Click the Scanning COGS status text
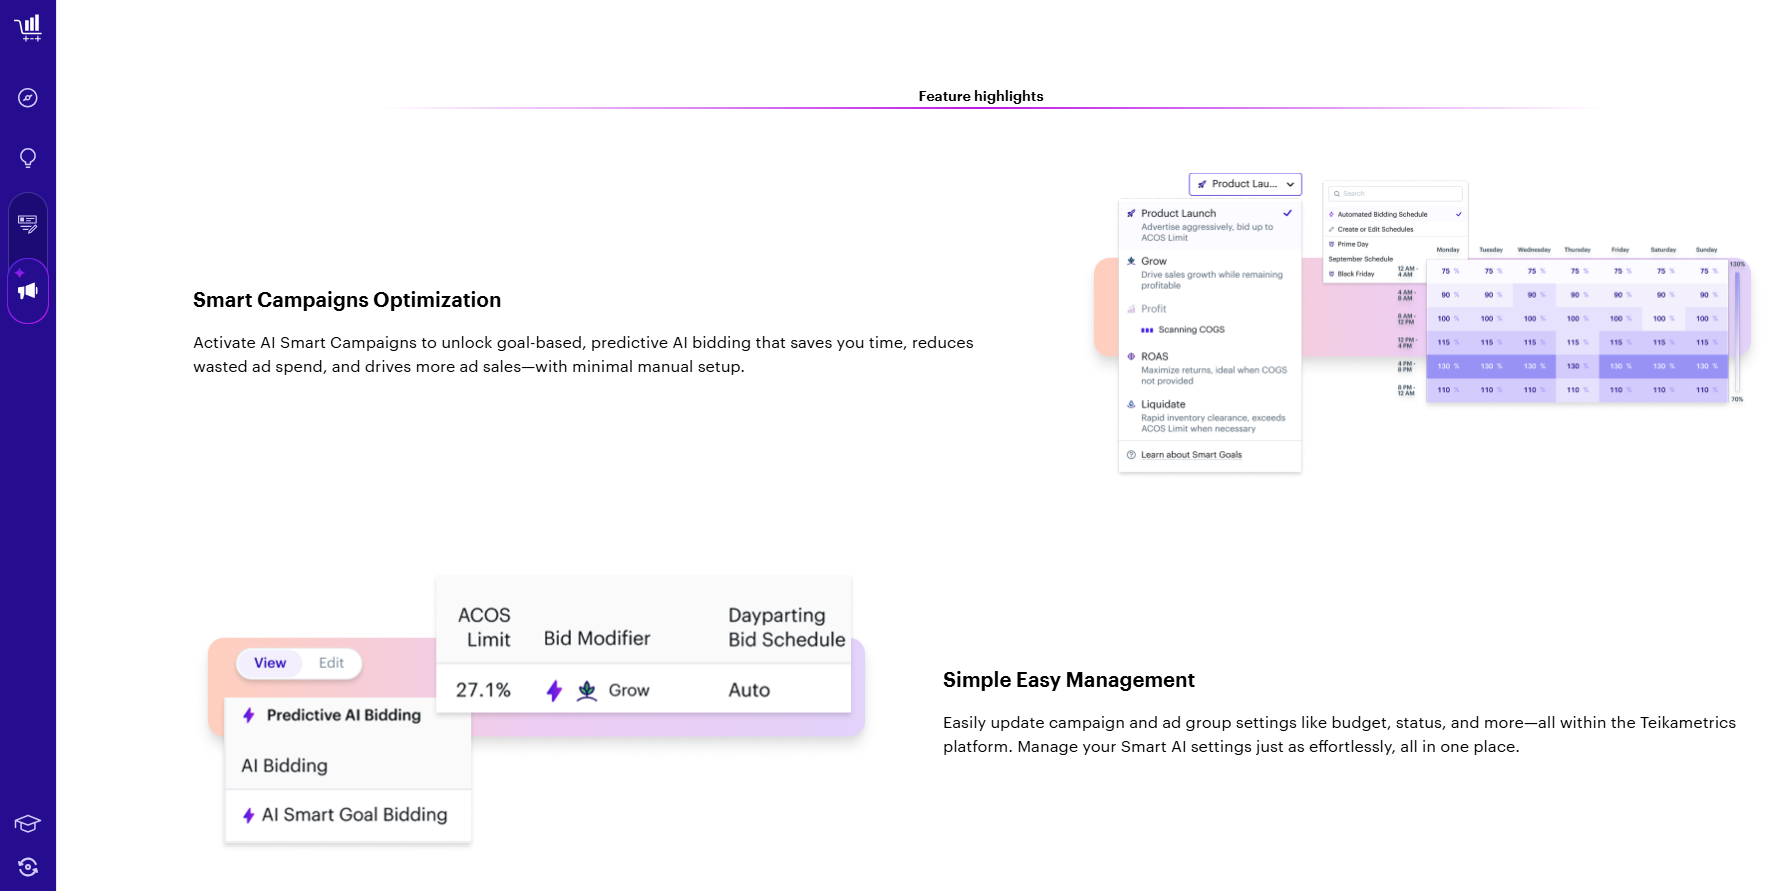1777x891 pixels. point(1191,330)
